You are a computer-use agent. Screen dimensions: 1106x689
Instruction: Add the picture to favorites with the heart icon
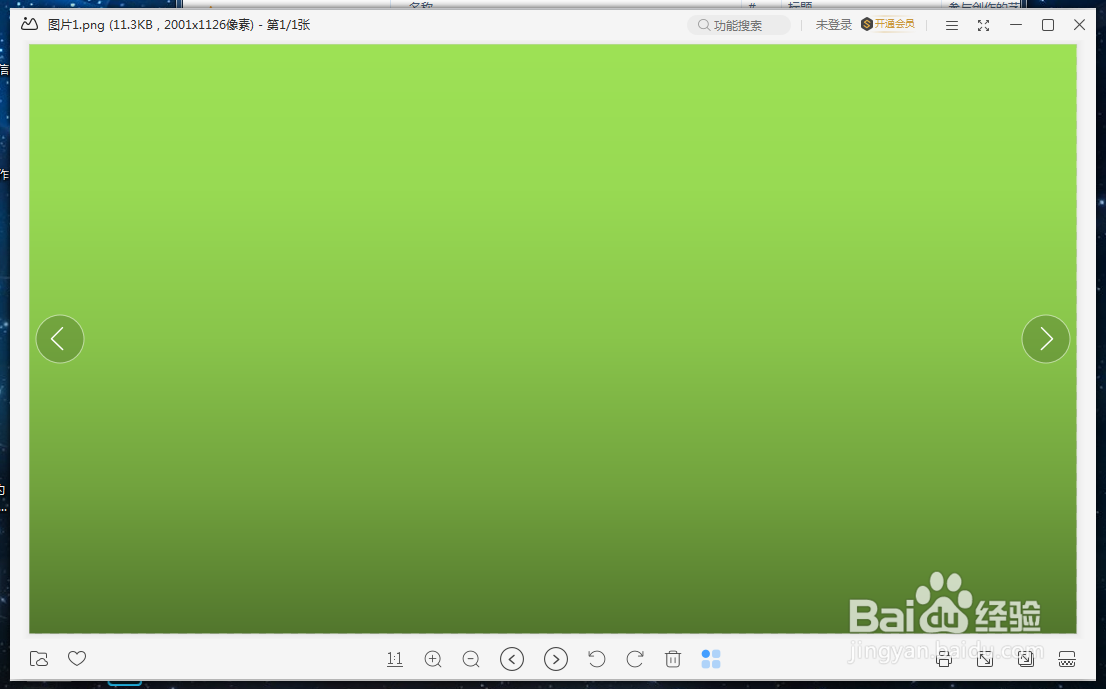tap(77, 658)
